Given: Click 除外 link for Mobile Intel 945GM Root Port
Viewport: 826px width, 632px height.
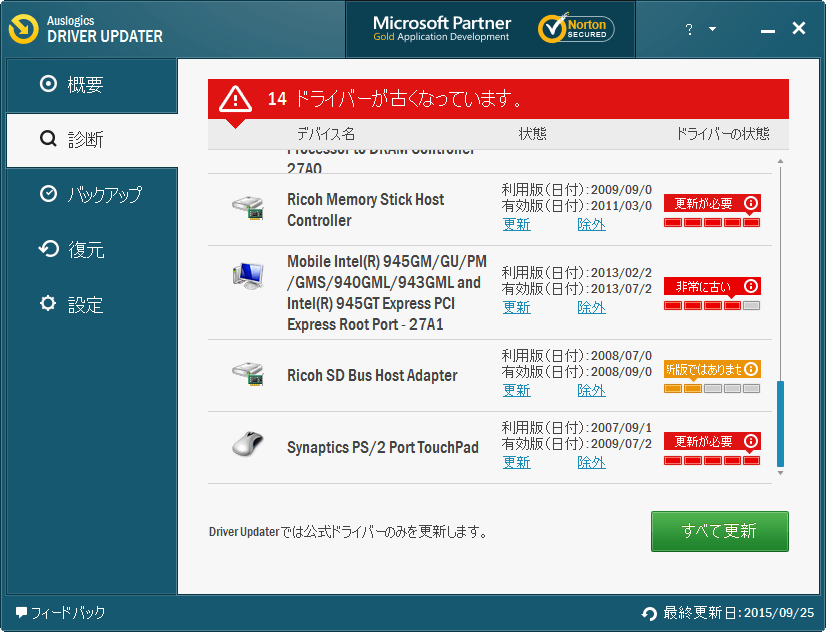Looking at the screenshot, I should click(592, 308).
